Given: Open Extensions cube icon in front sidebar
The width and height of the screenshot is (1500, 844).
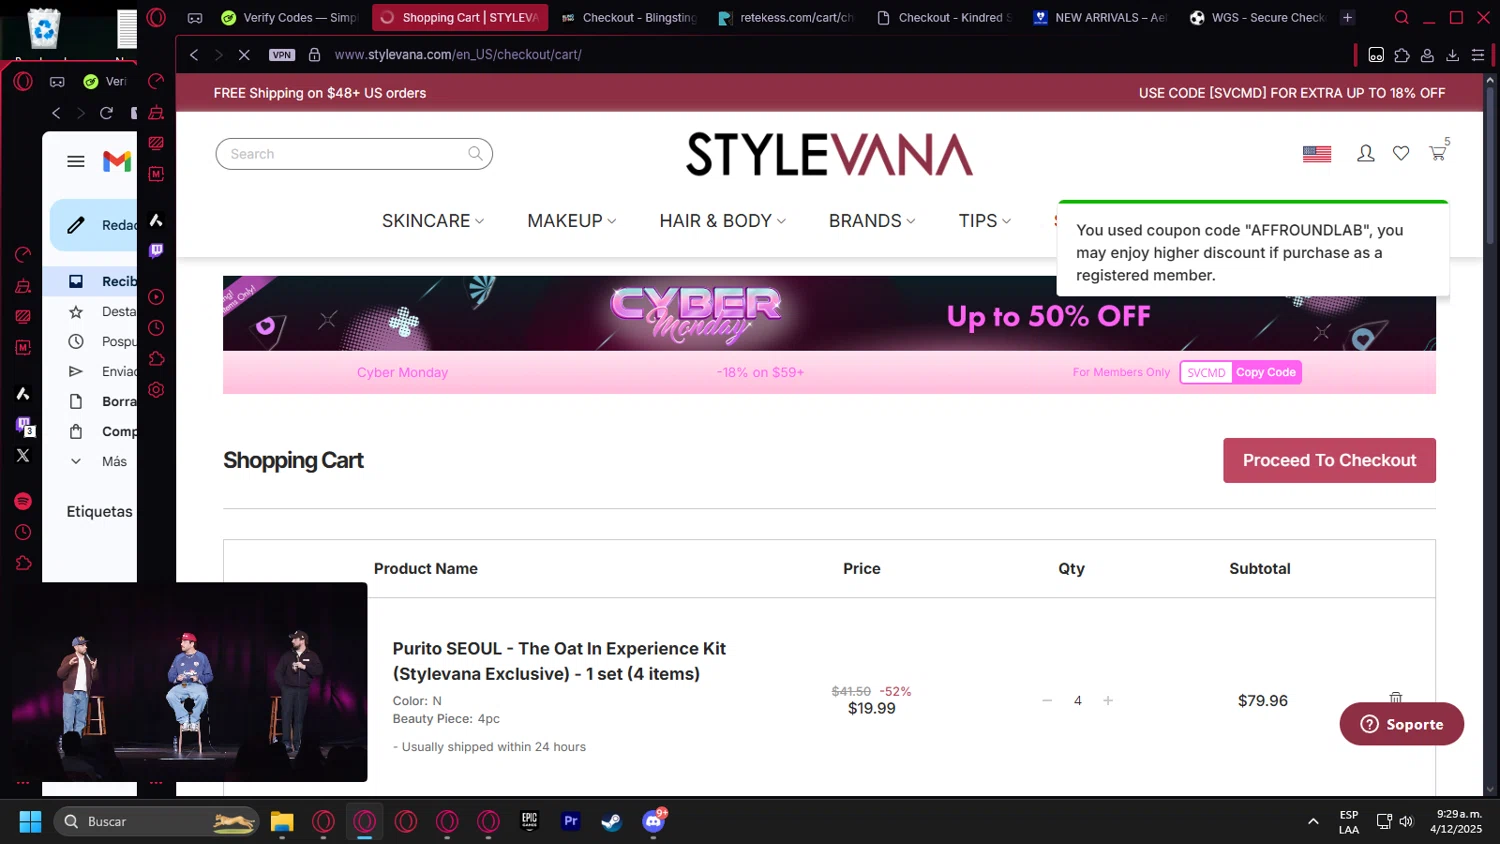Looking at the screenshot, I should tap(156, 359).
